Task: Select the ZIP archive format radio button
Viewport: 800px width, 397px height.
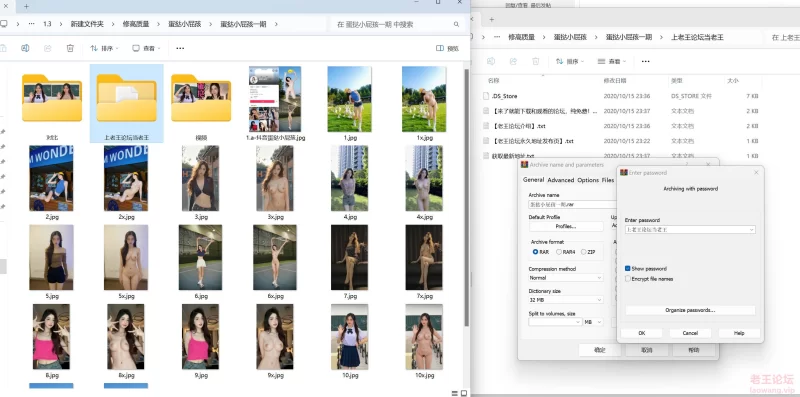Action: [584, 252]
